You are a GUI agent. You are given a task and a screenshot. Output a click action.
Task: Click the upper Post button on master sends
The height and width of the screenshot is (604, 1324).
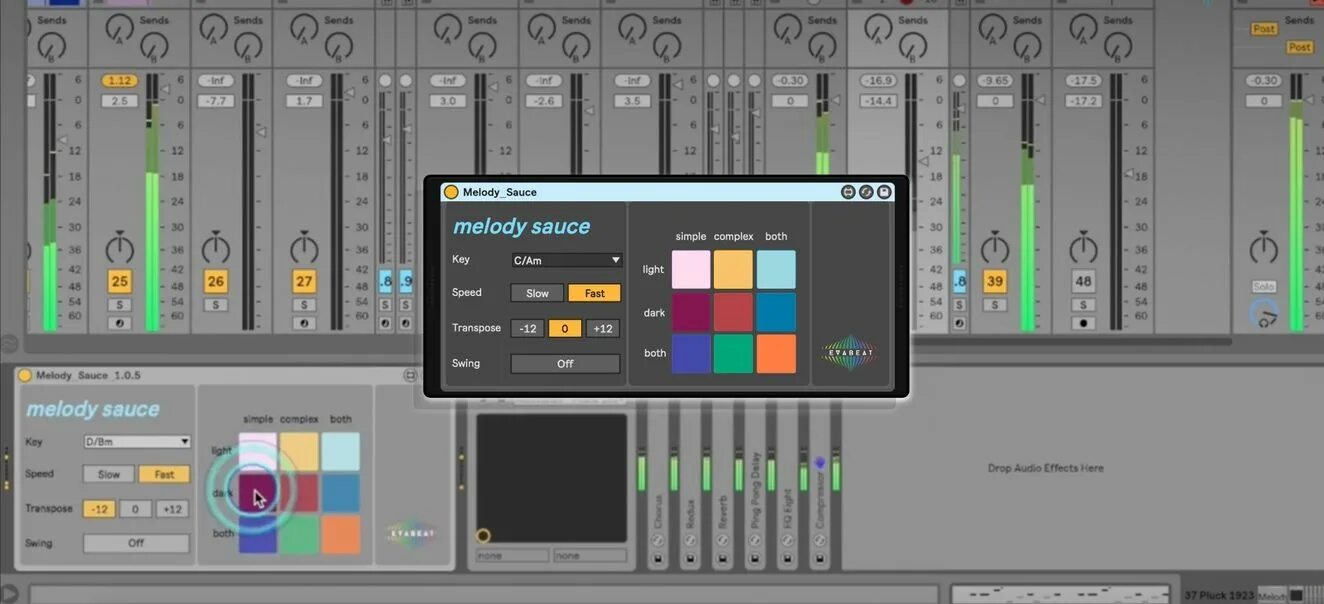pyautogui.click(x=1264, y=29)
